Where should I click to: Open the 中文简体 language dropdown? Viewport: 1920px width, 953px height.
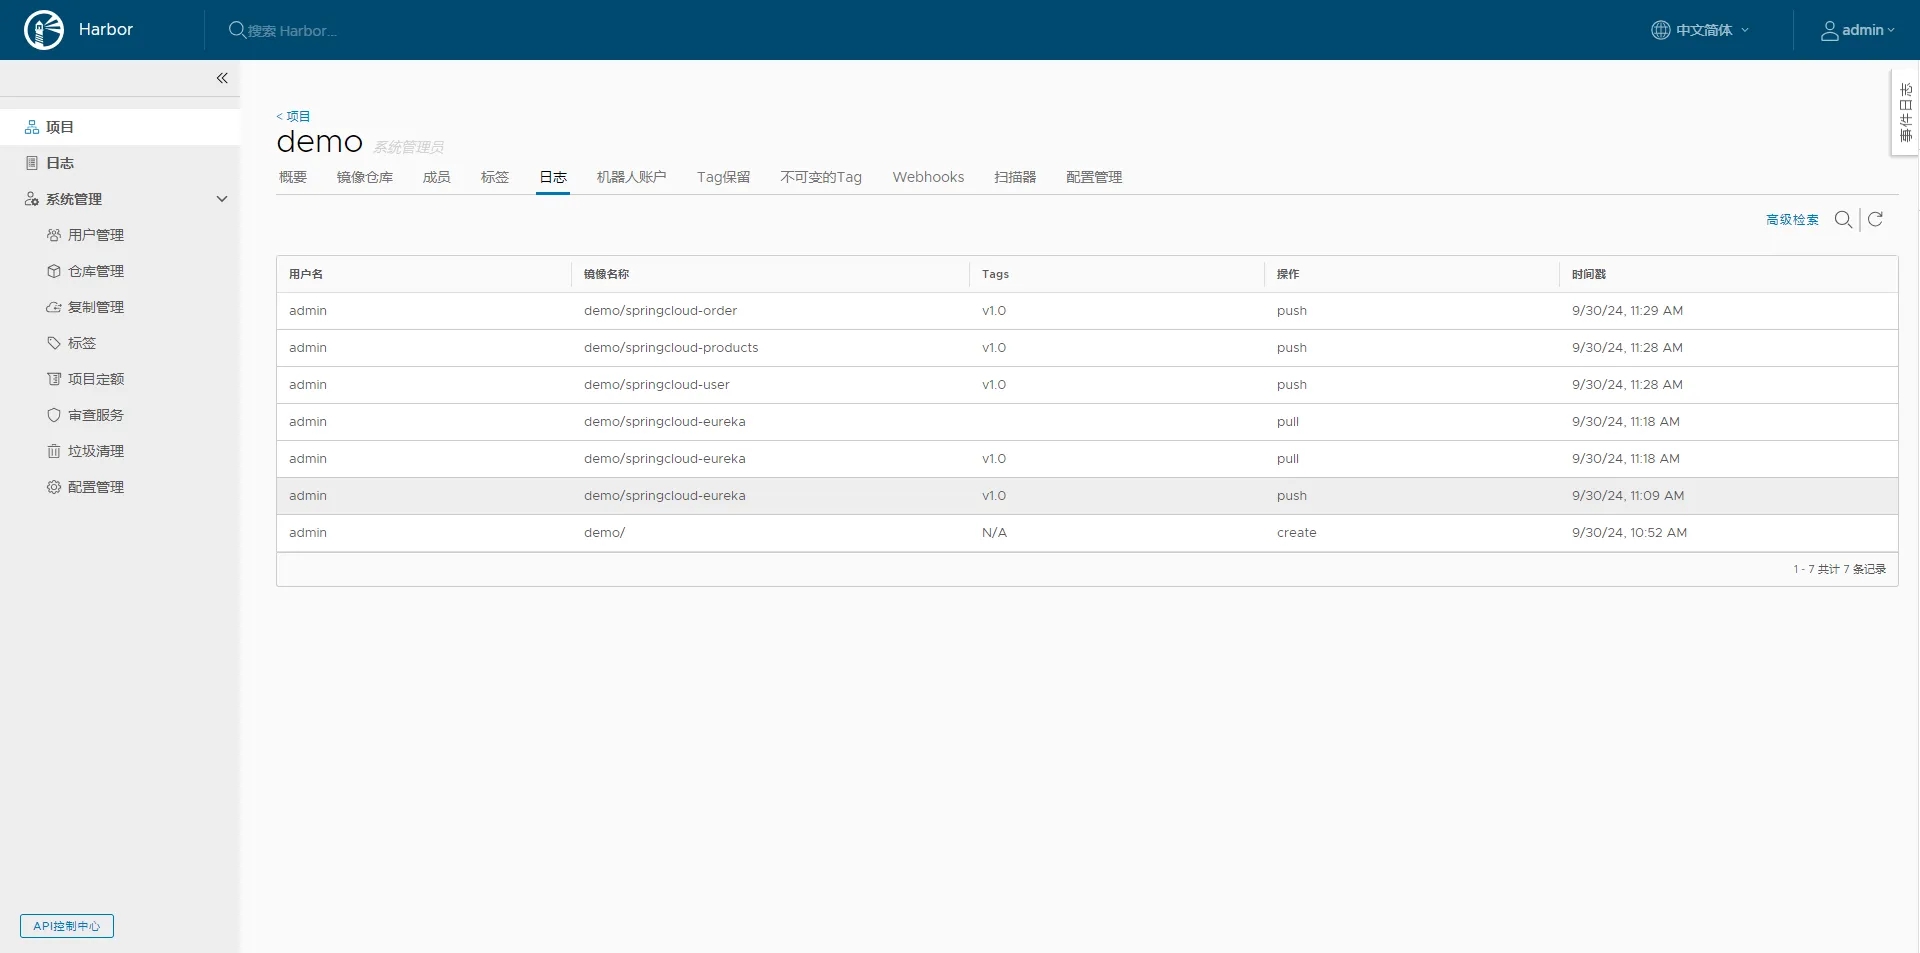1700,30
